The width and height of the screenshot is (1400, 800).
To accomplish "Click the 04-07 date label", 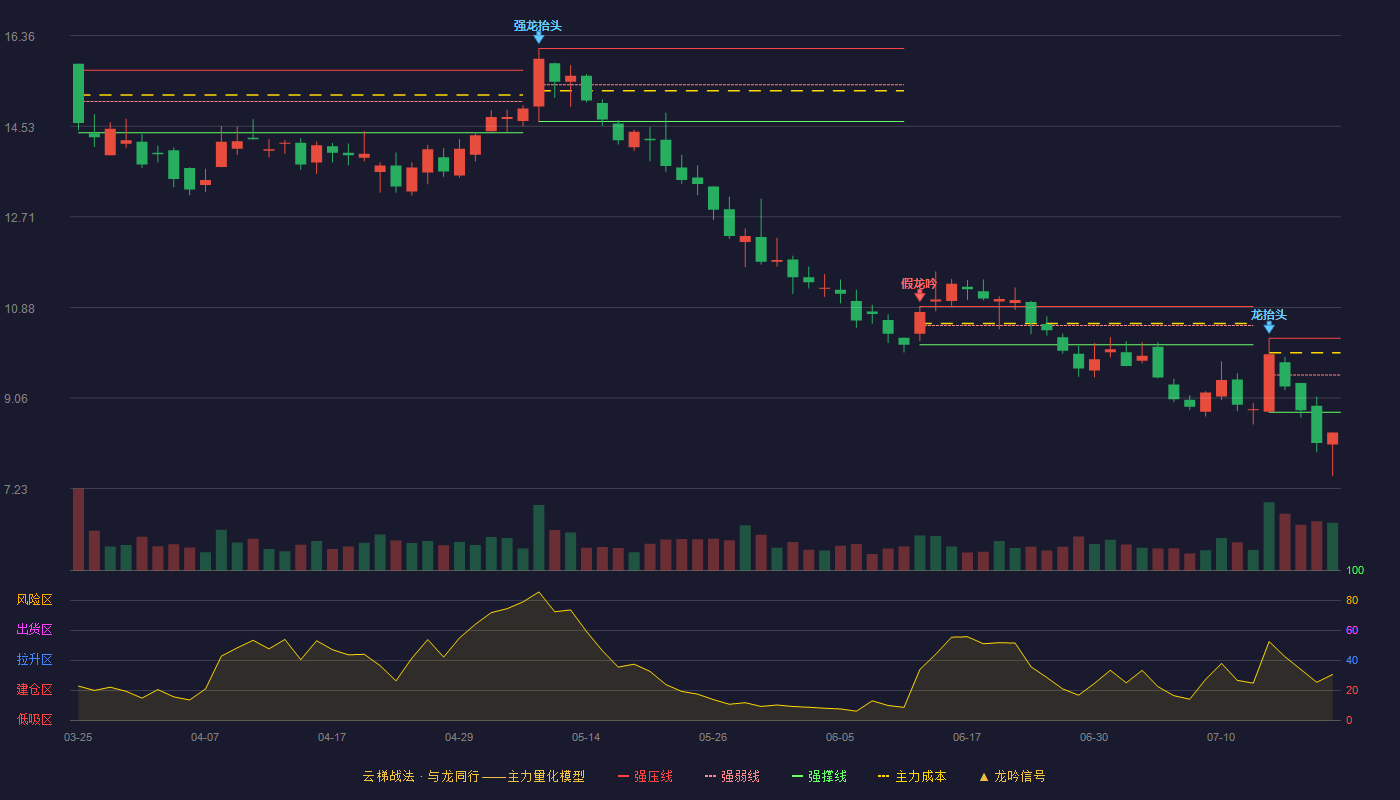I will [205, 737].
